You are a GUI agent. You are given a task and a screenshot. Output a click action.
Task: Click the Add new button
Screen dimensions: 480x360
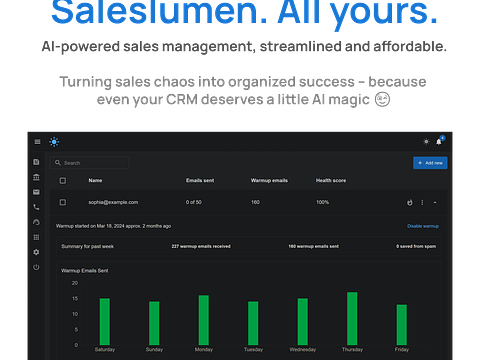coord(430,163)
